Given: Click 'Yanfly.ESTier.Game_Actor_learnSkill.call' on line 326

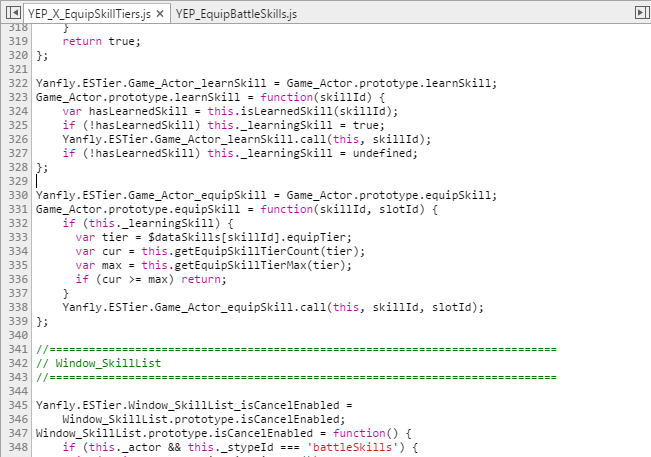Looking at the screenshot, I should tap(194, 139).
